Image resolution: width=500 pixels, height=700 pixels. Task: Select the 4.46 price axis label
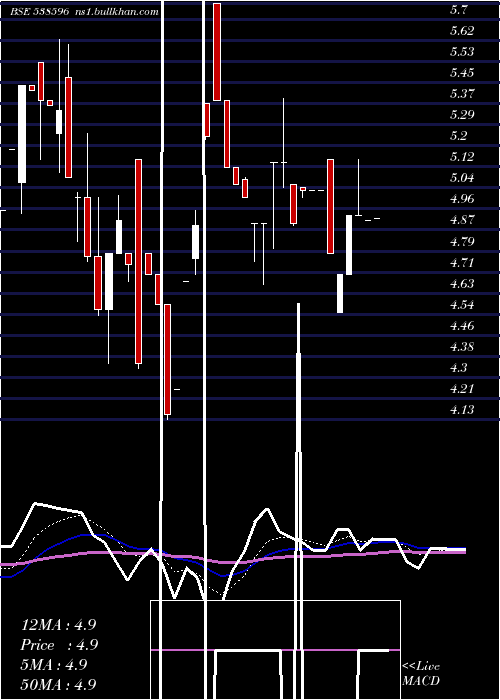(x=462, y=325)
